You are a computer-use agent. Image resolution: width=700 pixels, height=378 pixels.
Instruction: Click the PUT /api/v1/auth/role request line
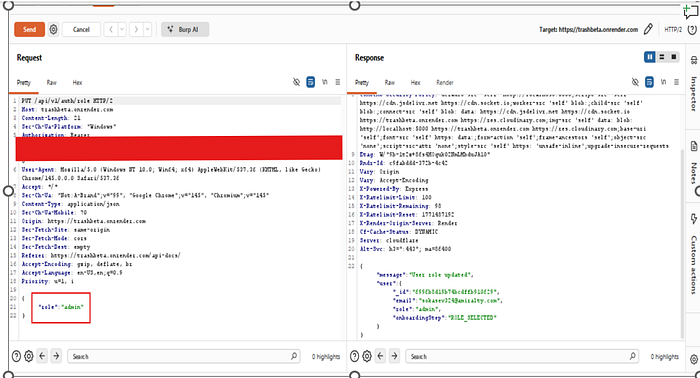tap(67, 101)
